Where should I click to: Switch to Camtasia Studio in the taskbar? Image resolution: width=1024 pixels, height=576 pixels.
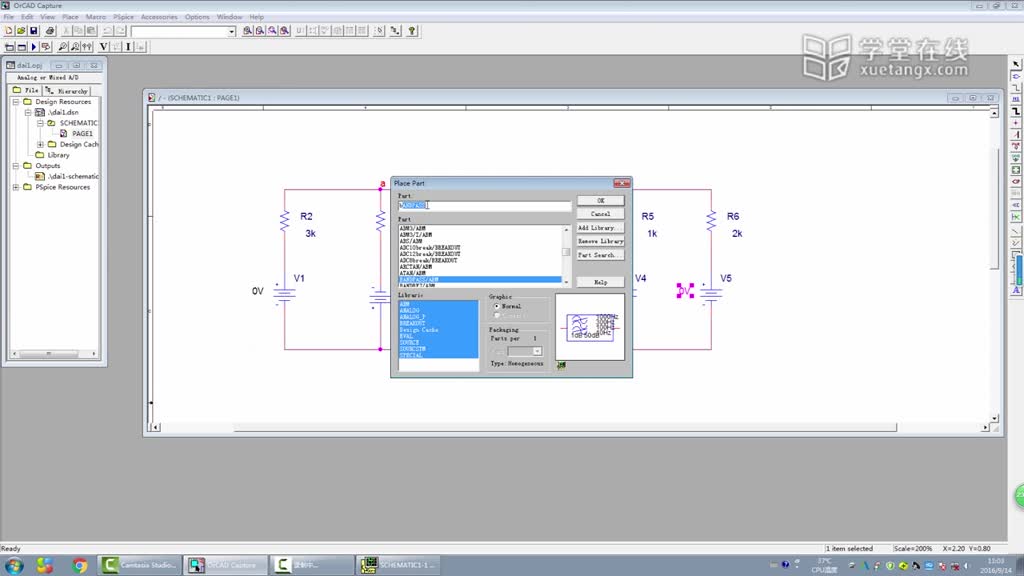[x=140, y=565]
